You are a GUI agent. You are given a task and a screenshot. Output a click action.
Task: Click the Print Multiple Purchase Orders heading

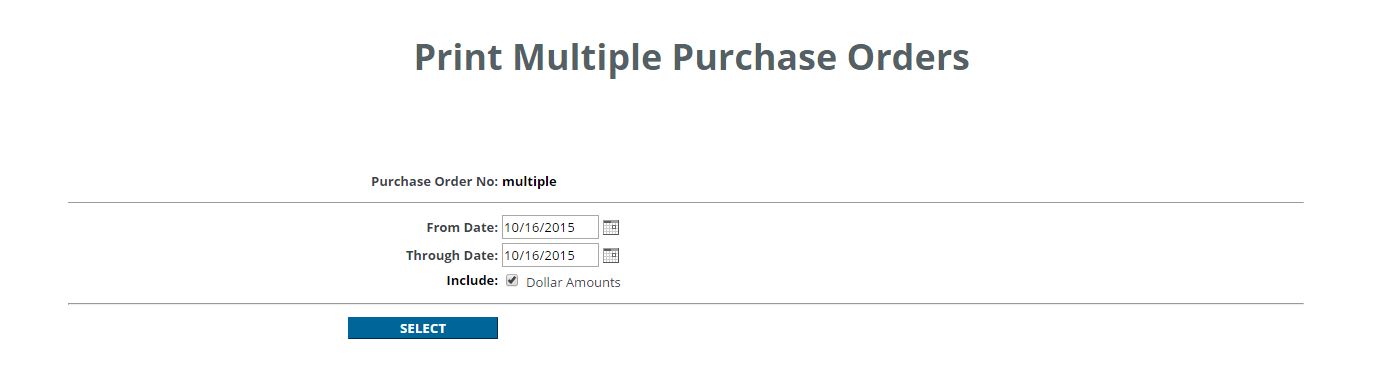[x=692, y=57]
